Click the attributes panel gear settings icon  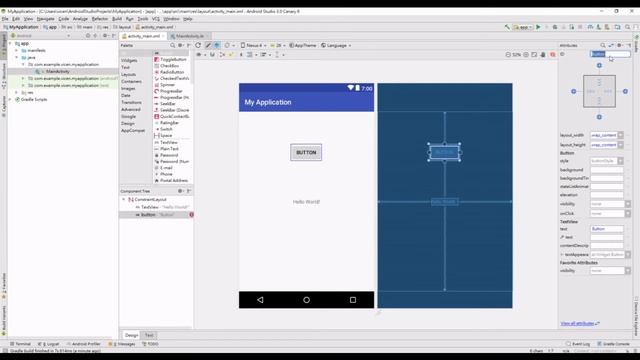(x=620, y=45)
